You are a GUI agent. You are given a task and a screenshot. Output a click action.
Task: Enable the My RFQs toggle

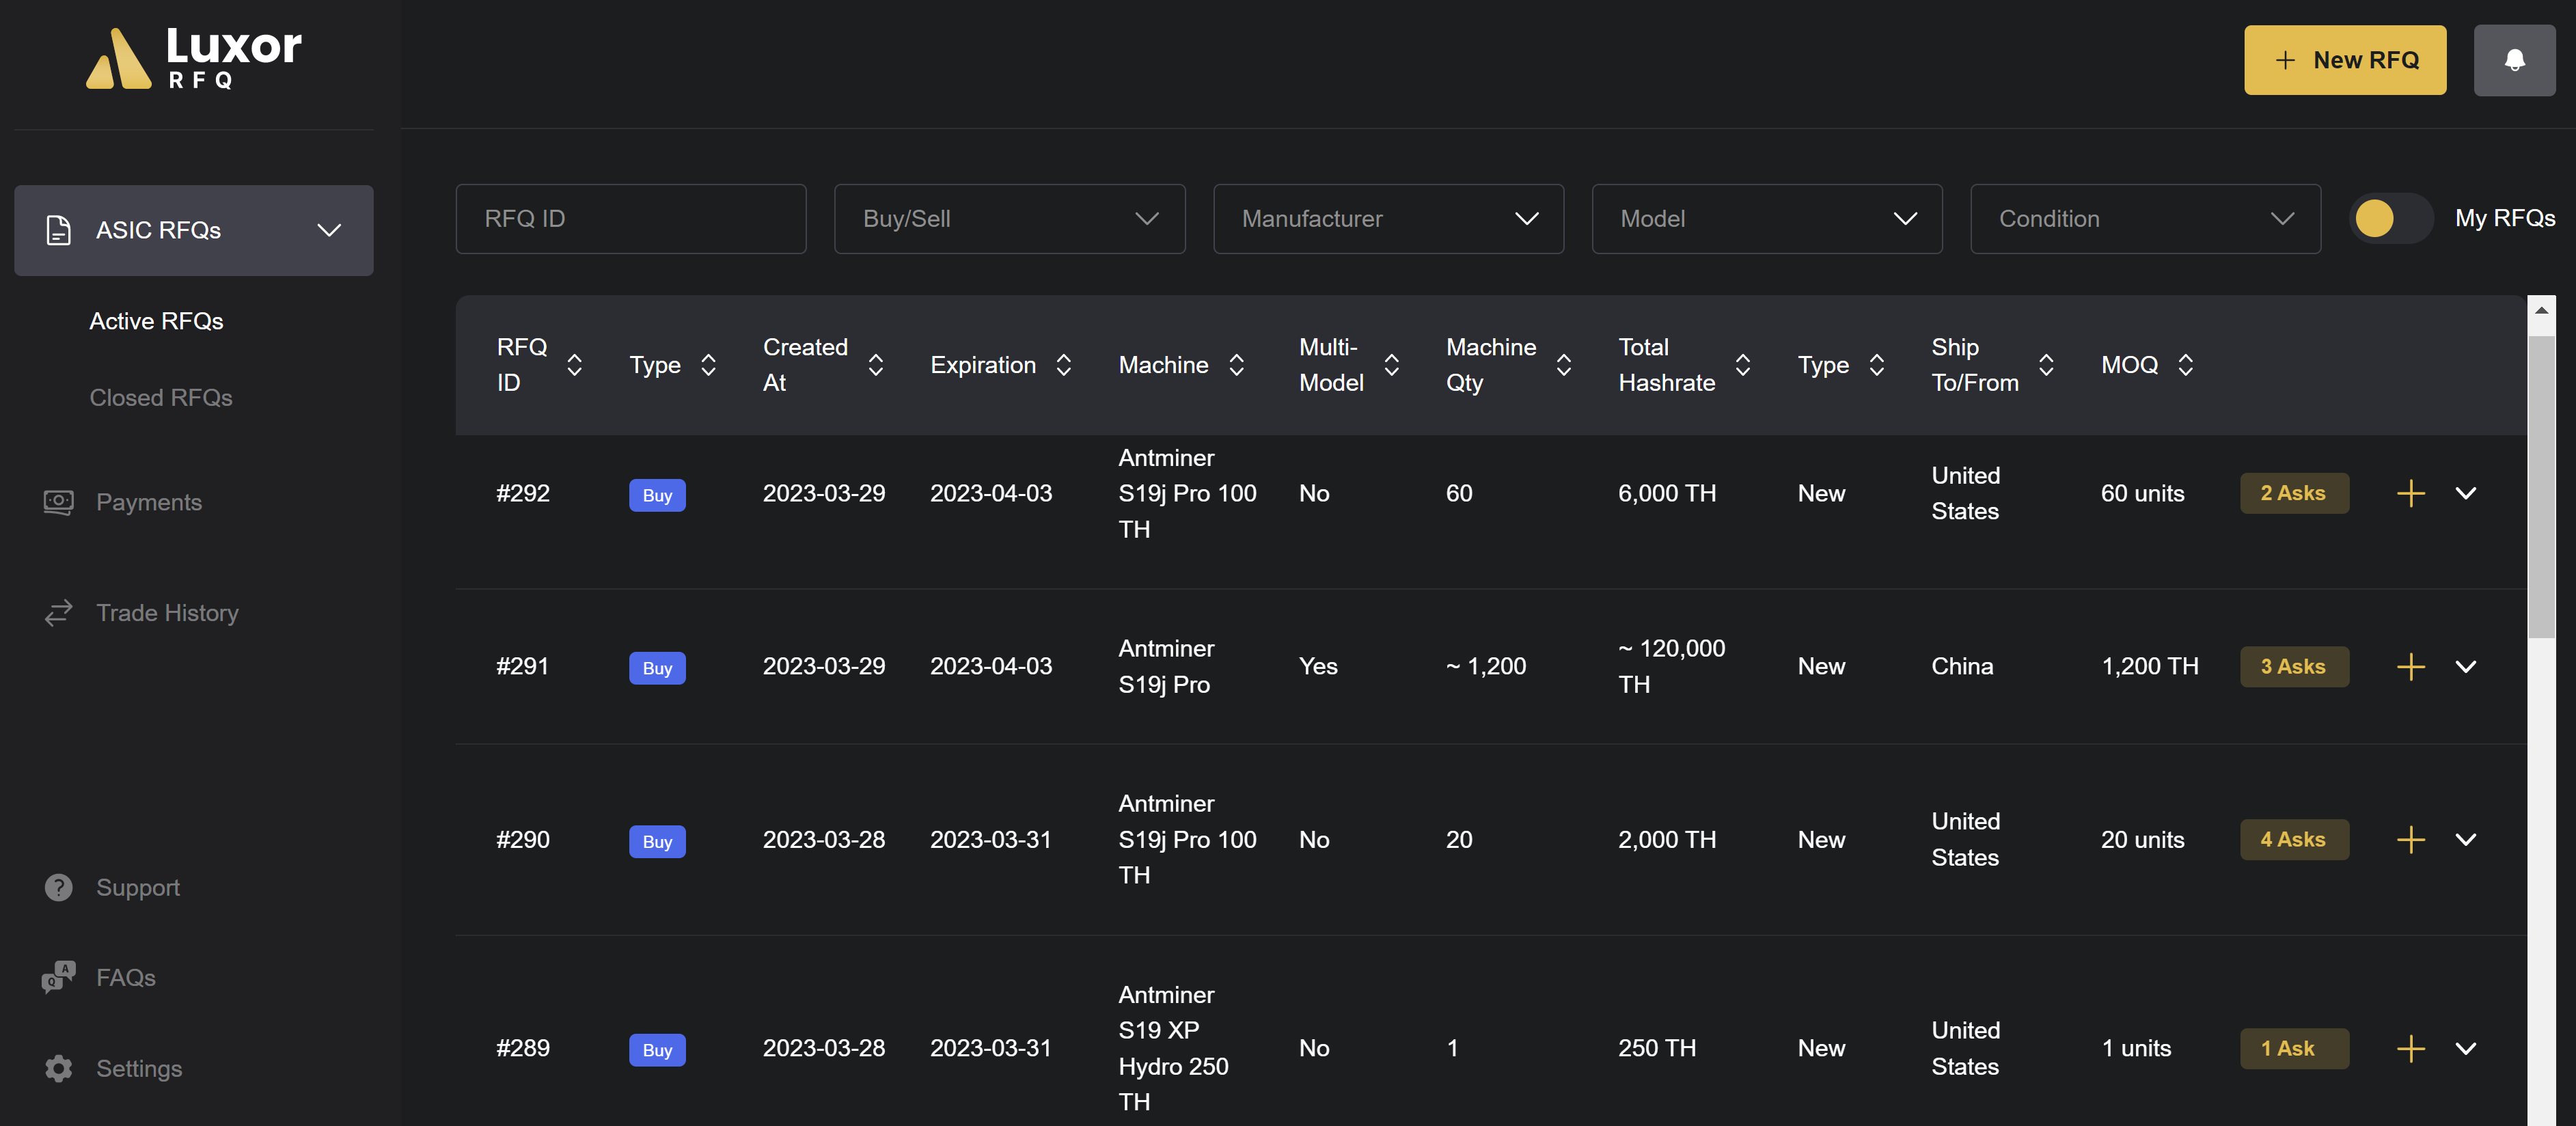coord(2390,218)
